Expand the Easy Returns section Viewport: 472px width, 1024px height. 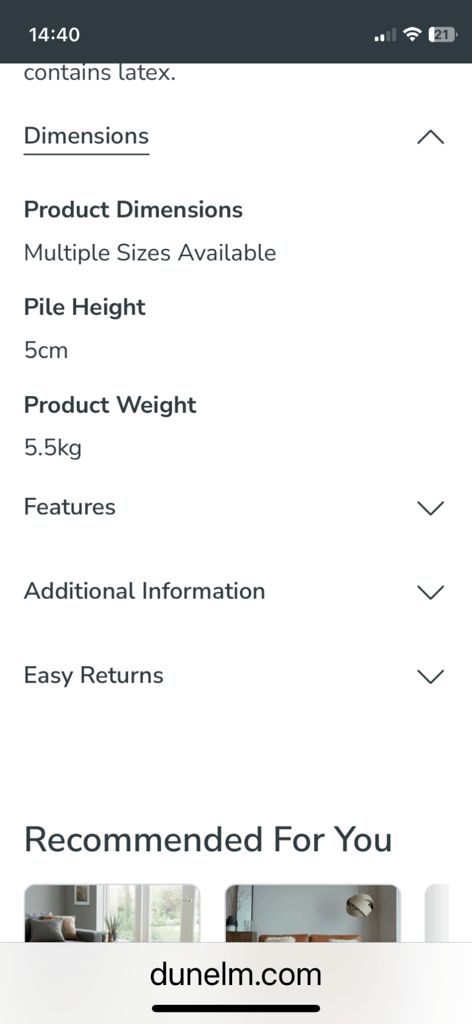tap(93, 675)
